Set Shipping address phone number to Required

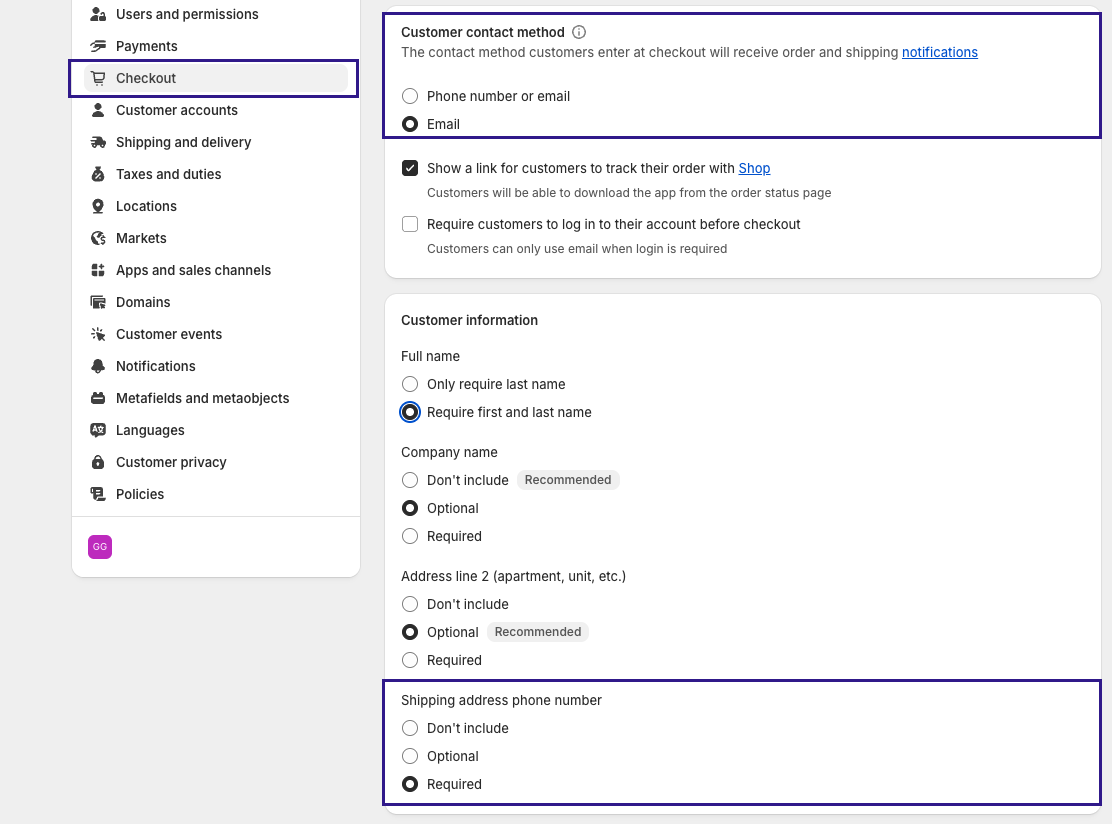410,784
